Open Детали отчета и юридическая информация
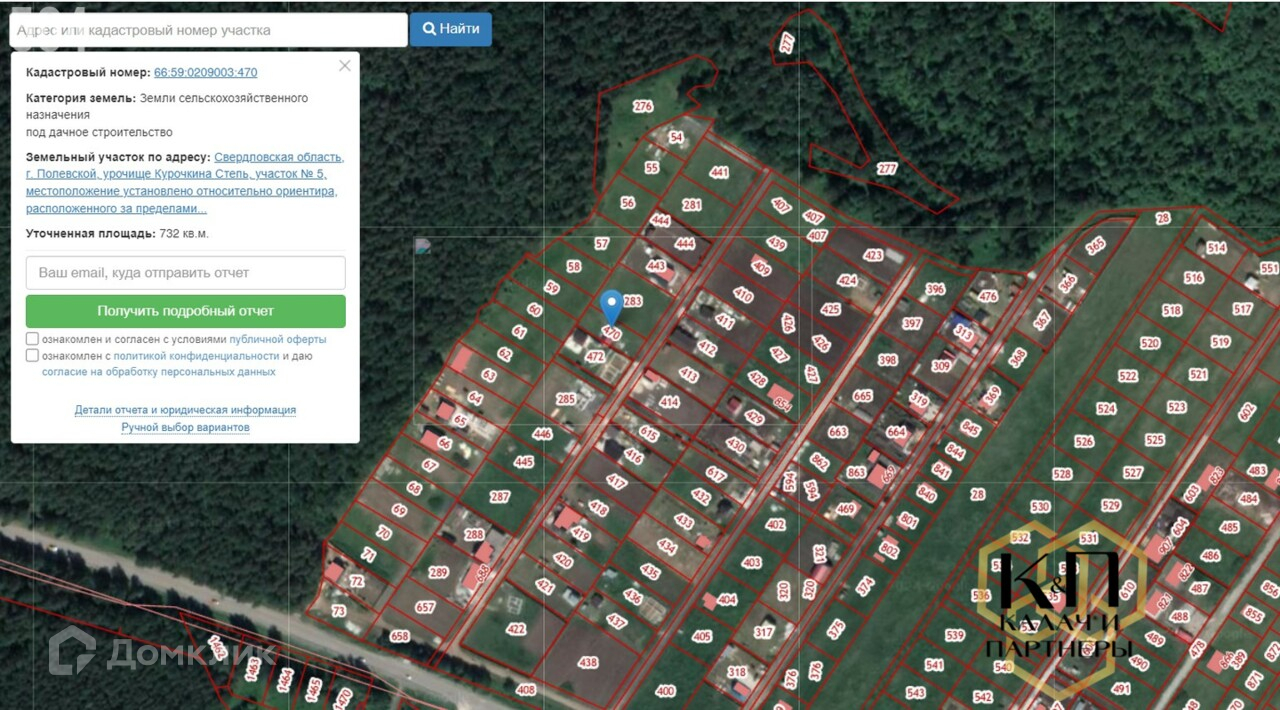1280x710 pixels. pyautogui.click(x=185, y=410)
